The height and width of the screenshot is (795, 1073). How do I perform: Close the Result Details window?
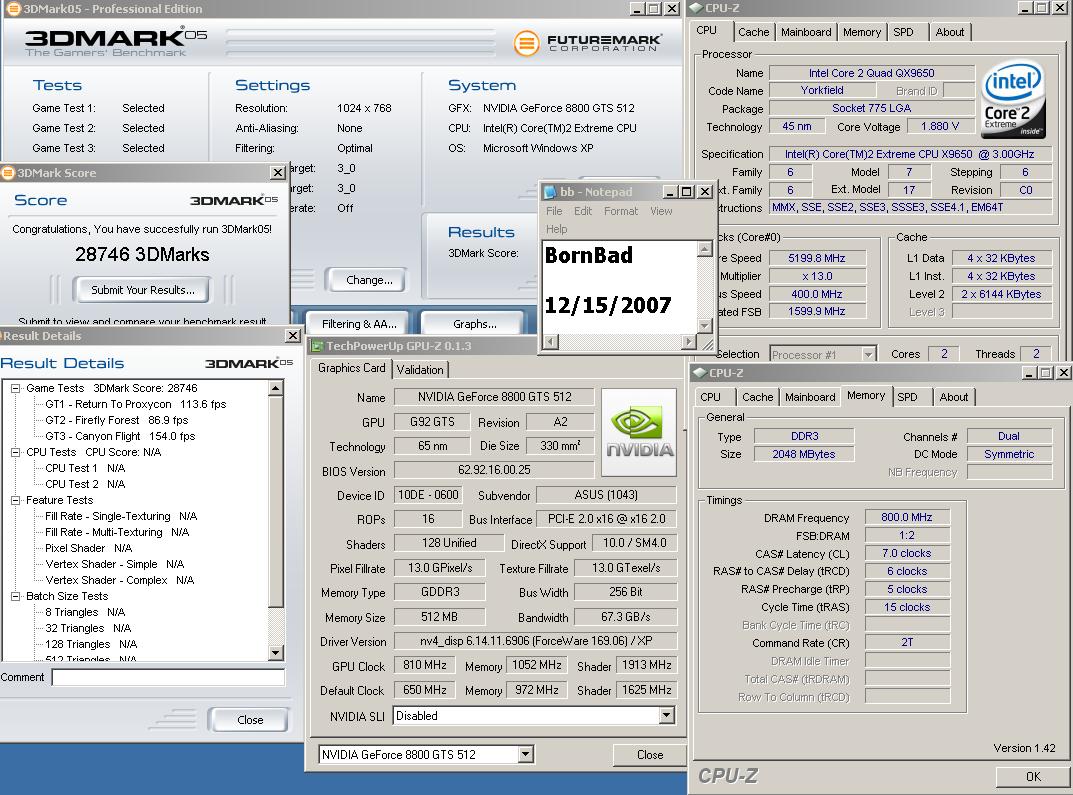click(x=293, y=336)
